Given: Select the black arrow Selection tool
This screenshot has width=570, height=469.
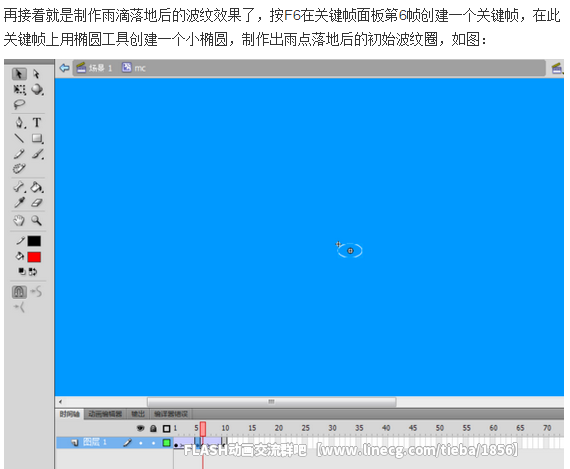Looking at the screenshot, I should coord(19,74).
